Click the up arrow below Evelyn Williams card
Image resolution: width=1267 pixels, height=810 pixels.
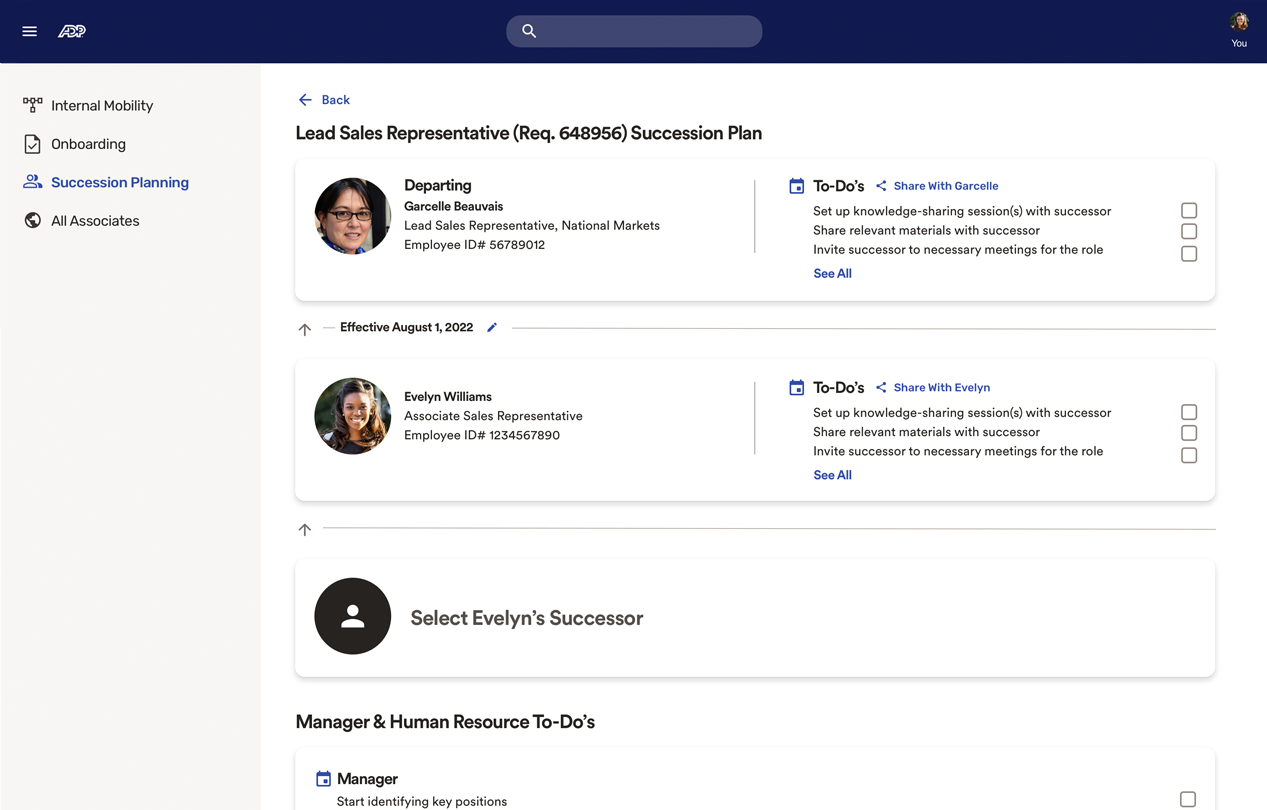coord(305,529)
